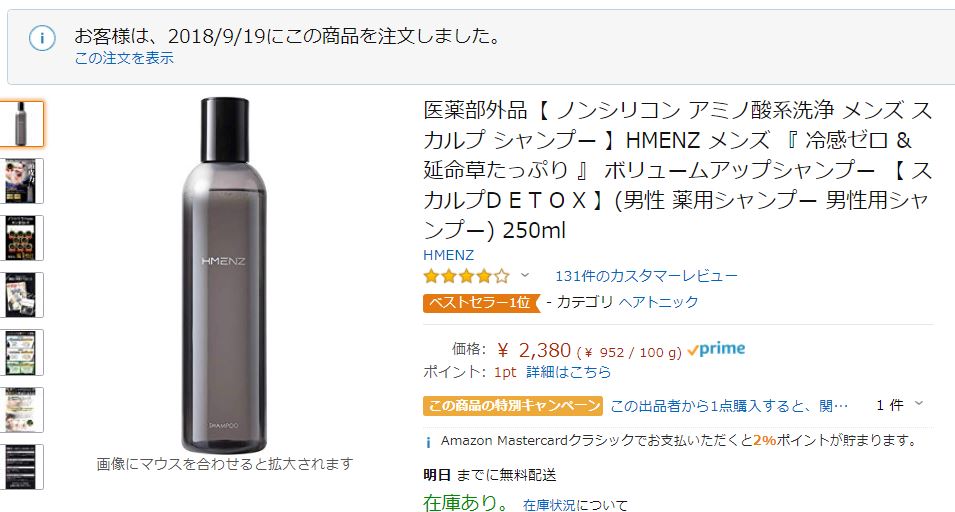
Task: Select the second product thumbnail
Action: click(x=21, y=181)
